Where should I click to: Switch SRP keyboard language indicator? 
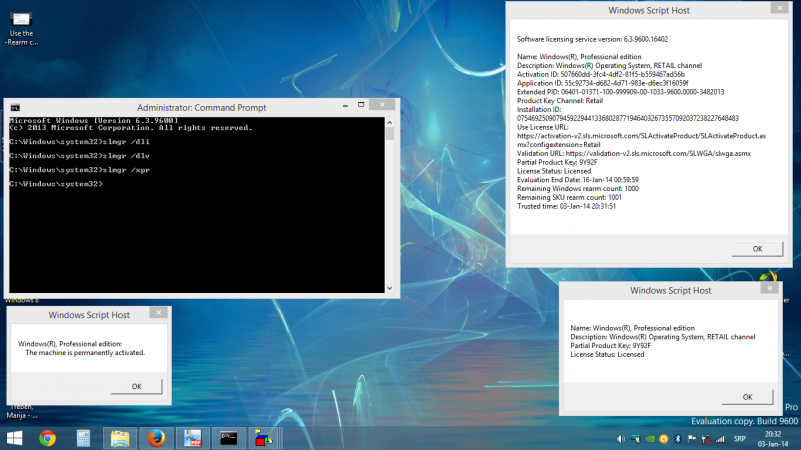[x=740, y=439]
